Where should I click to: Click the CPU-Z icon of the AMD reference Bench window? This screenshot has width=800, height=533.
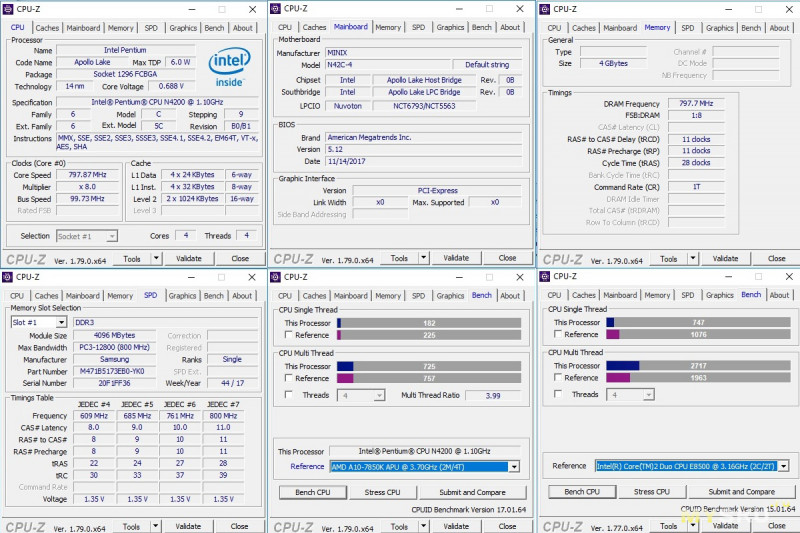tap(276, 277)
